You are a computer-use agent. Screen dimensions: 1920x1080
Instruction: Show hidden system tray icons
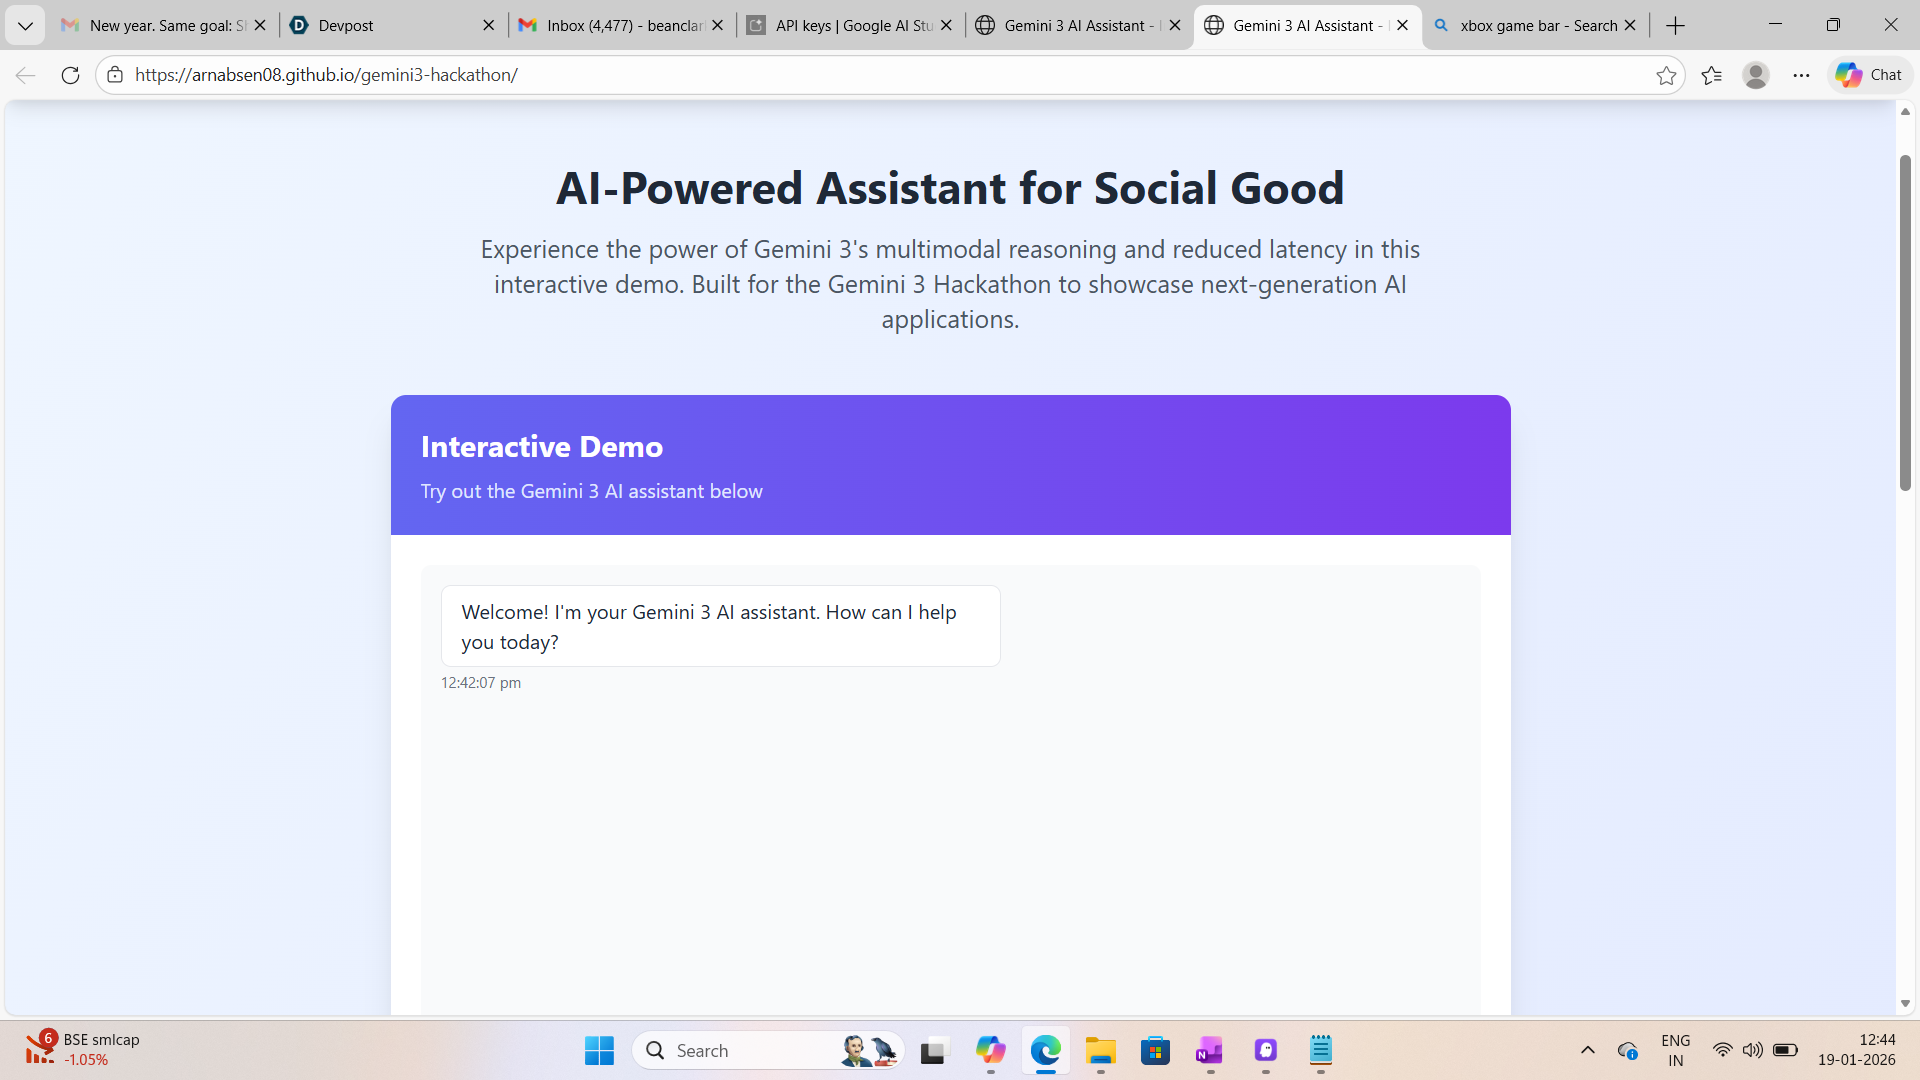click(x=1587, y=1050)
